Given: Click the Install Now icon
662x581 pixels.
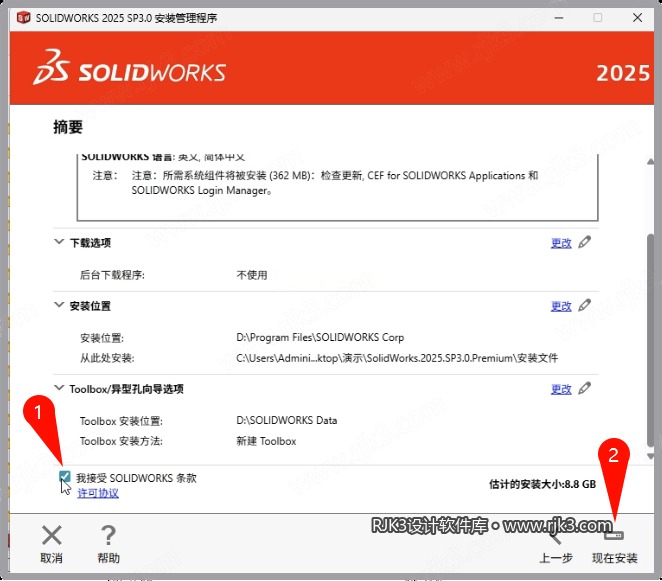Looking at the screenshot, I should 614,535.
